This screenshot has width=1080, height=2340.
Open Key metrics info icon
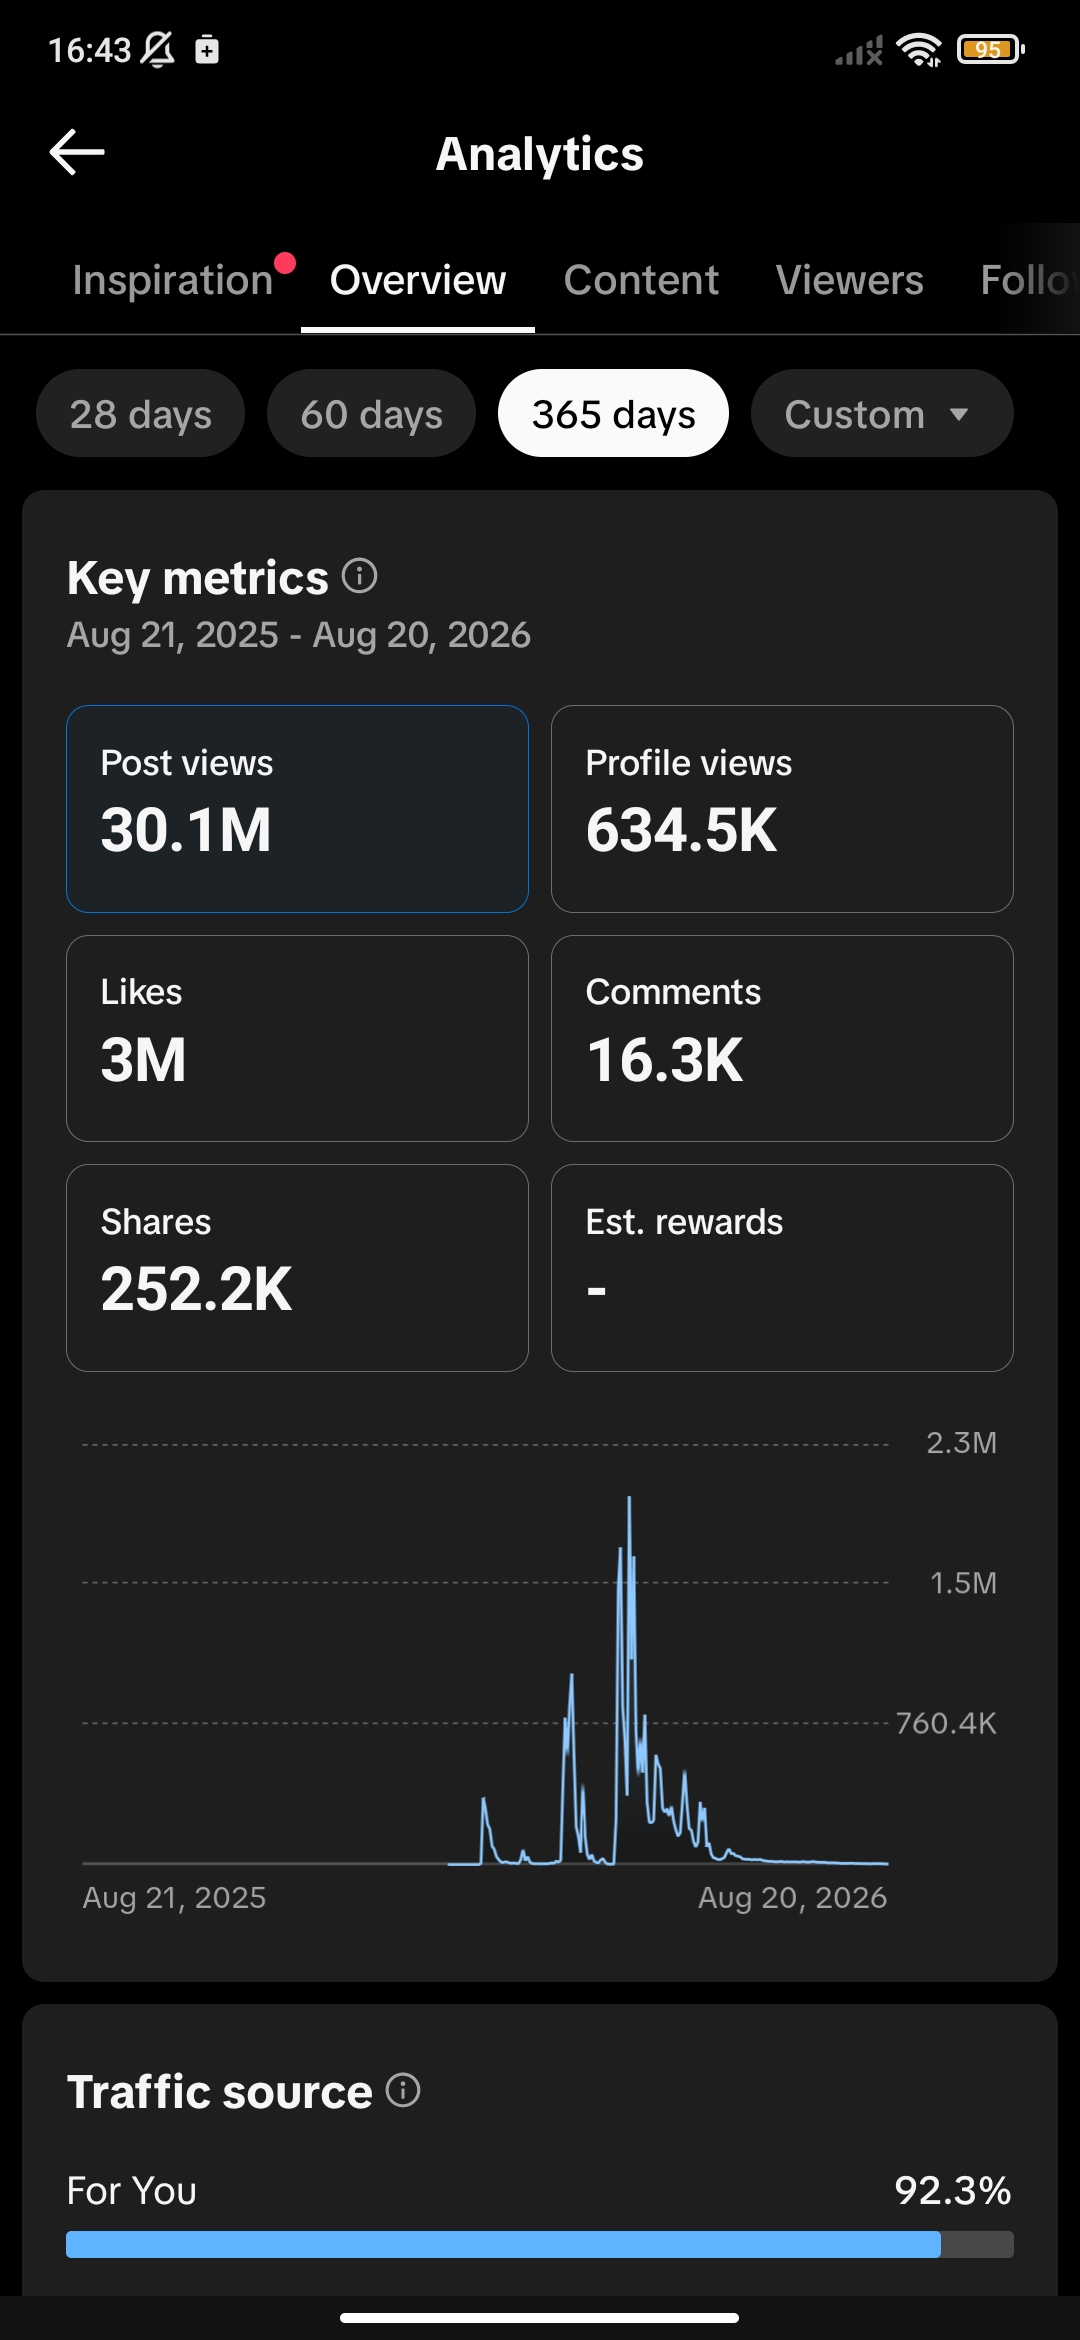(359, 575)
